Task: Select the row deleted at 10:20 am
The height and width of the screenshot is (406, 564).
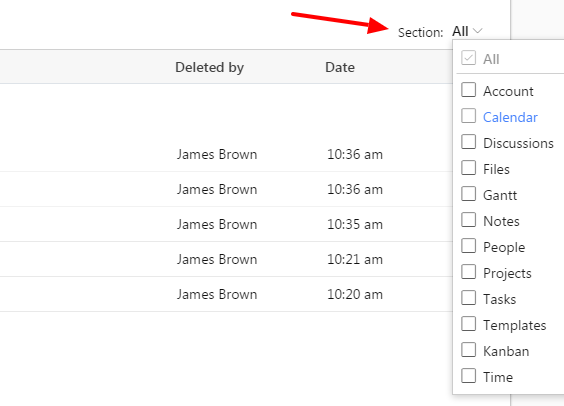Action: pyautogui.click(x=226, y=294)
